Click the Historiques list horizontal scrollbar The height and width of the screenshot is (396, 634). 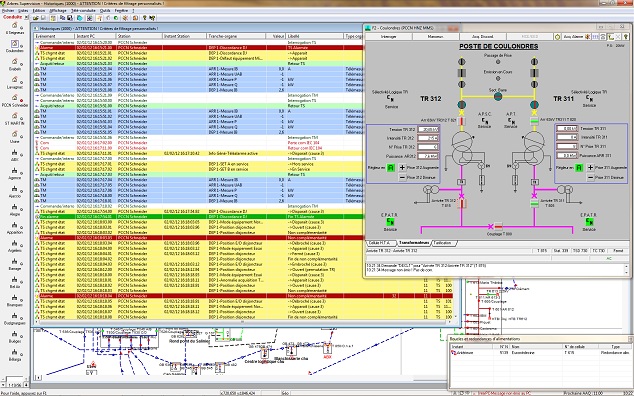point(243,322)
